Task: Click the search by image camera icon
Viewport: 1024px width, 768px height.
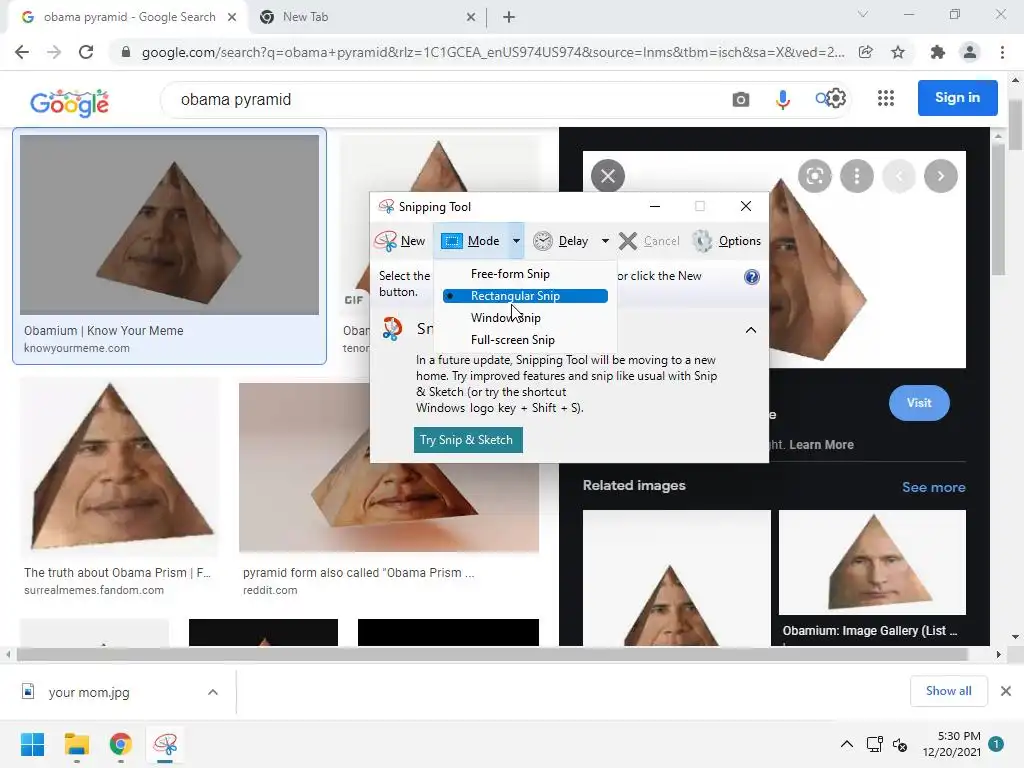Action: tap(741, 100)
